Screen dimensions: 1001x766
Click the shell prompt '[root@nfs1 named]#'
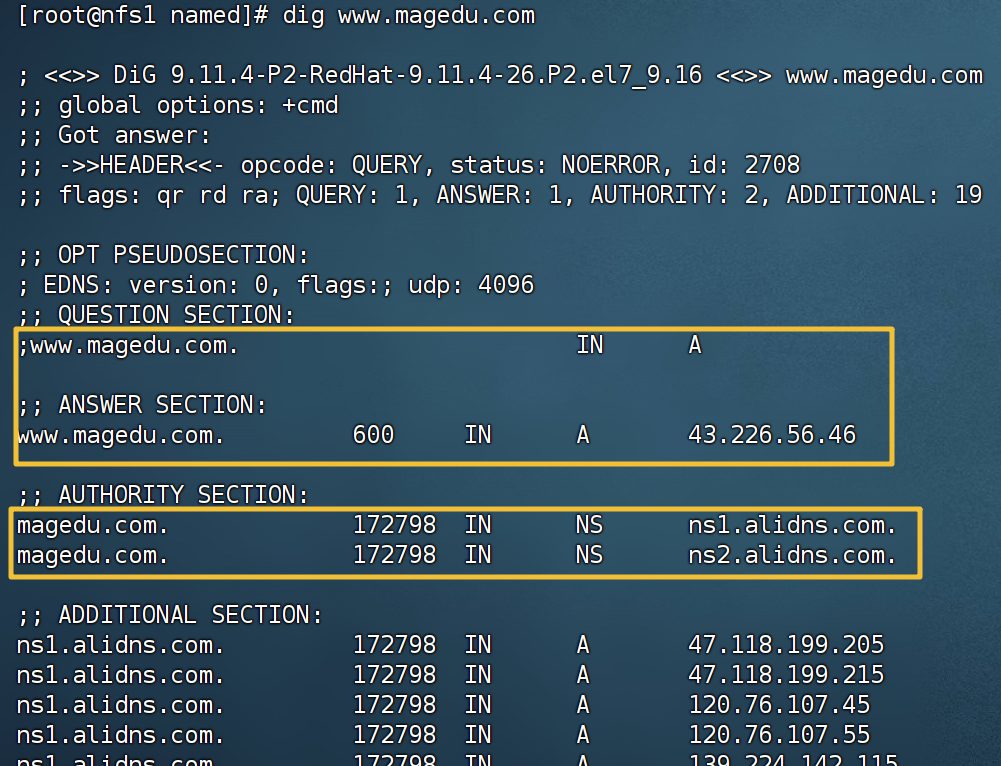coord(142,15)
